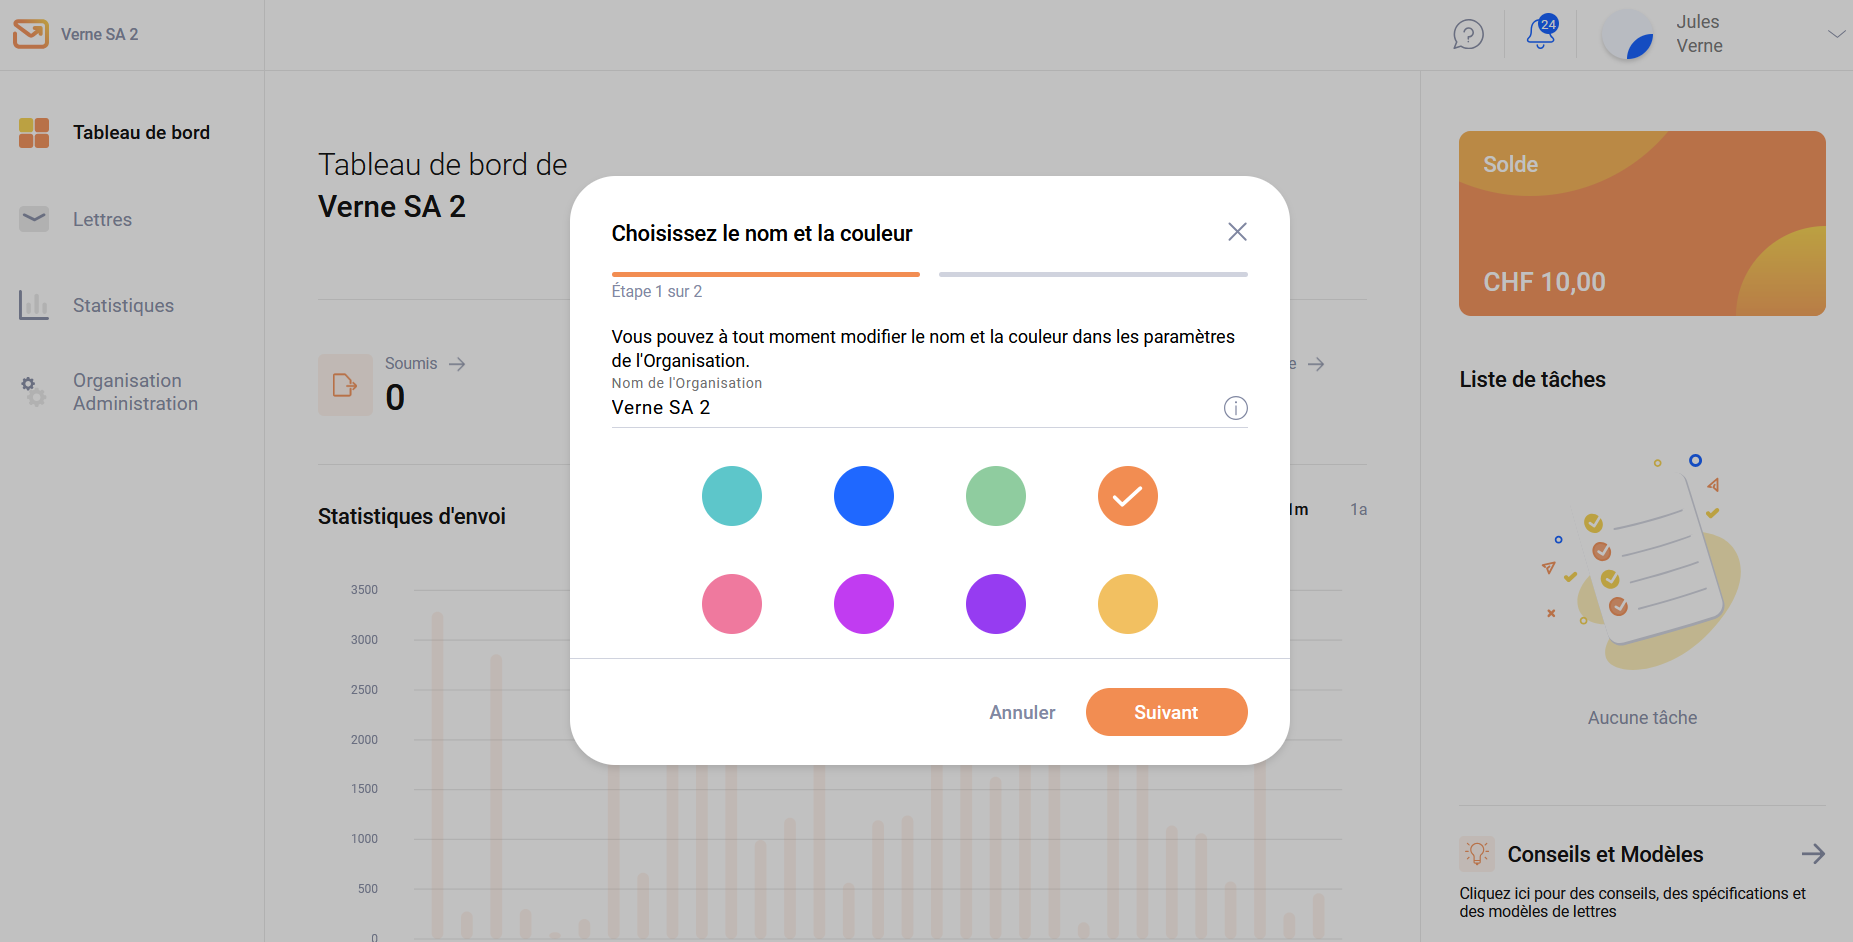The width and height of the screenshot is (1853, 942).
Task: Follow the Soumis arrow link
Action: point(457,364)
